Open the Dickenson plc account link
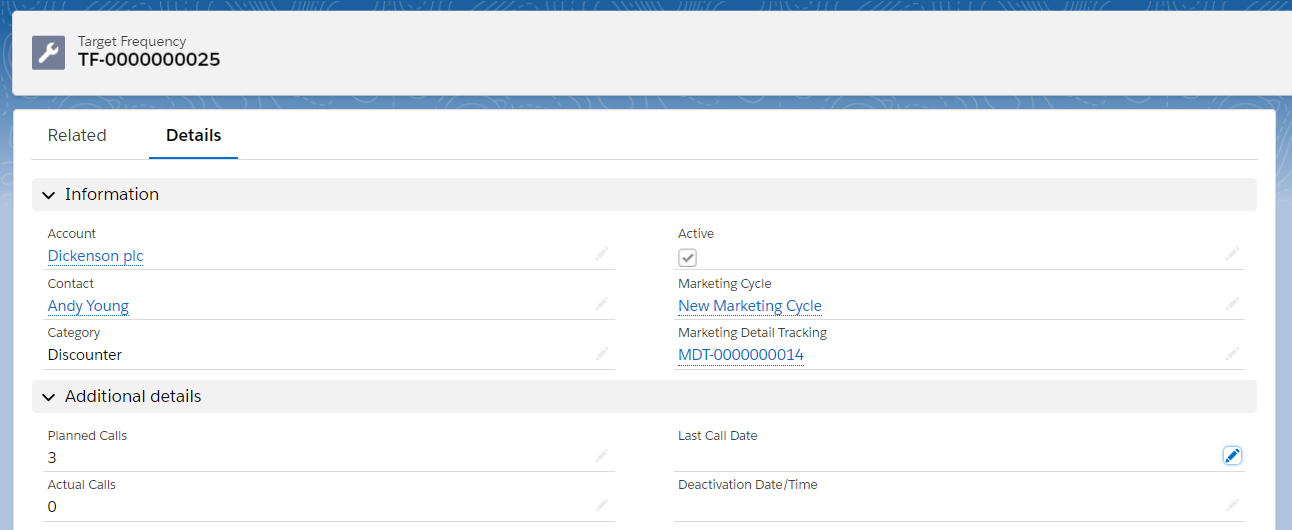This screenshot has width=1292, height=530. pos(96,256)
